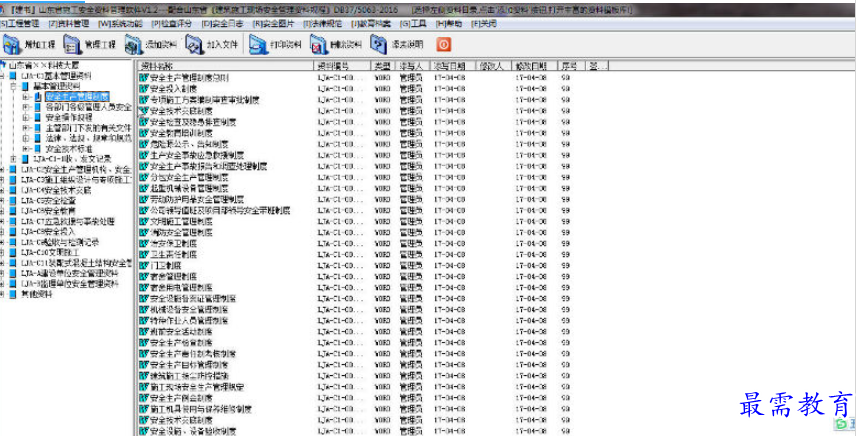Expand the 各部门各级管理人员安全 node
The height and width of the screenshot is (436, 861).
tap(26, 107)
